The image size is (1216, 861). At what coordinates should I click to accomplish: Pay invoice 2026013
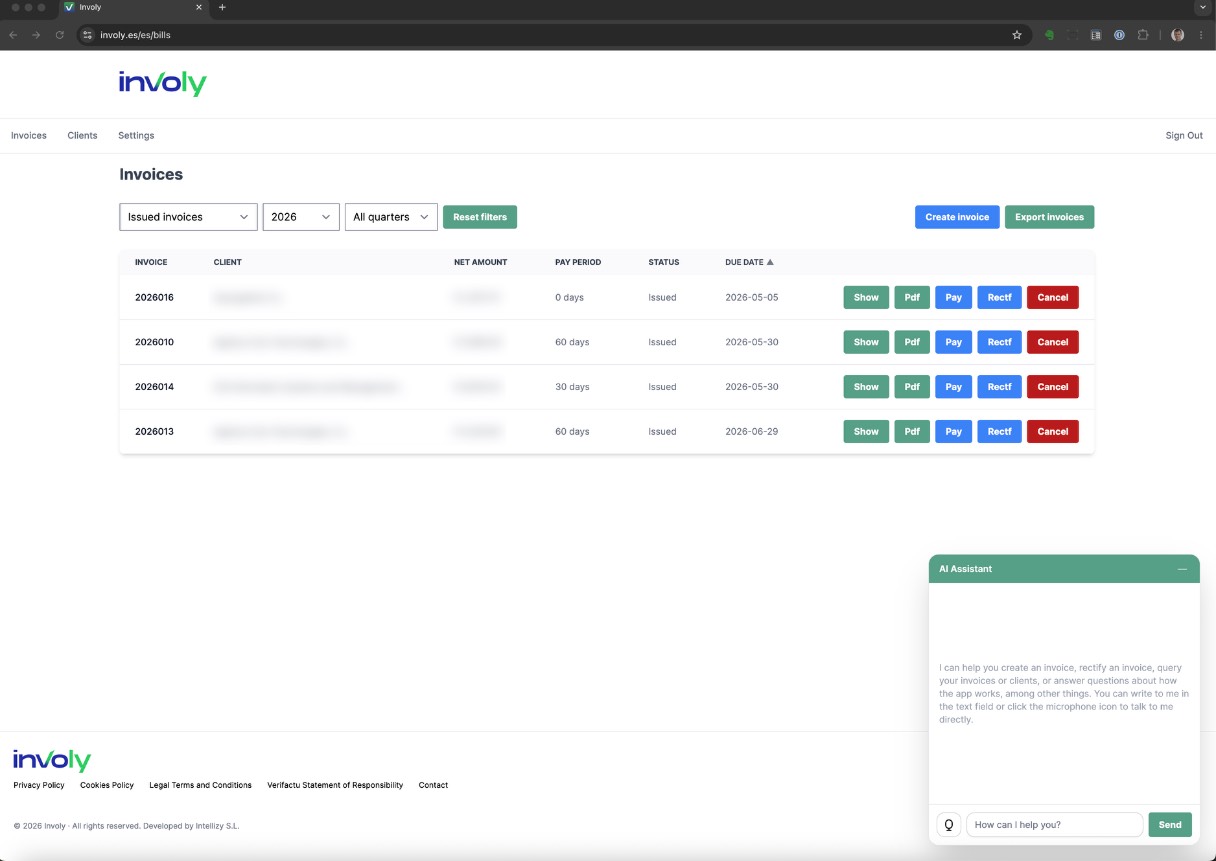(x=954, y=432)
